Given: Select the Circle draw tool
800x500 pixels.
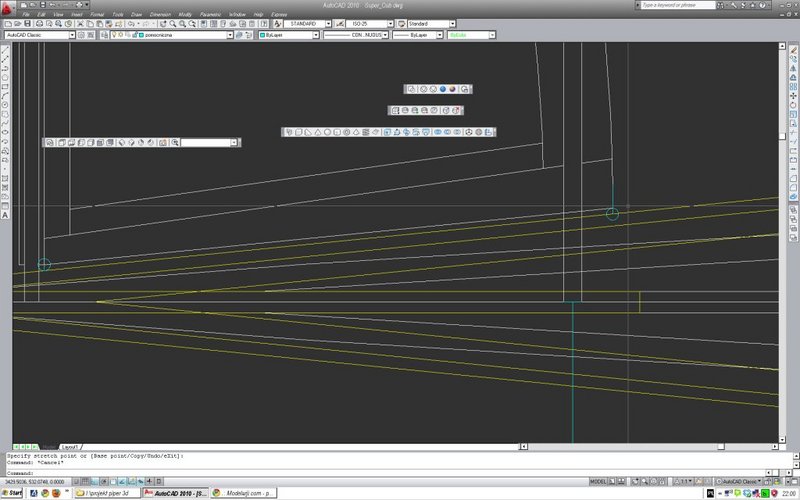Looking at the screenshot, I should [x=5, y=78].
